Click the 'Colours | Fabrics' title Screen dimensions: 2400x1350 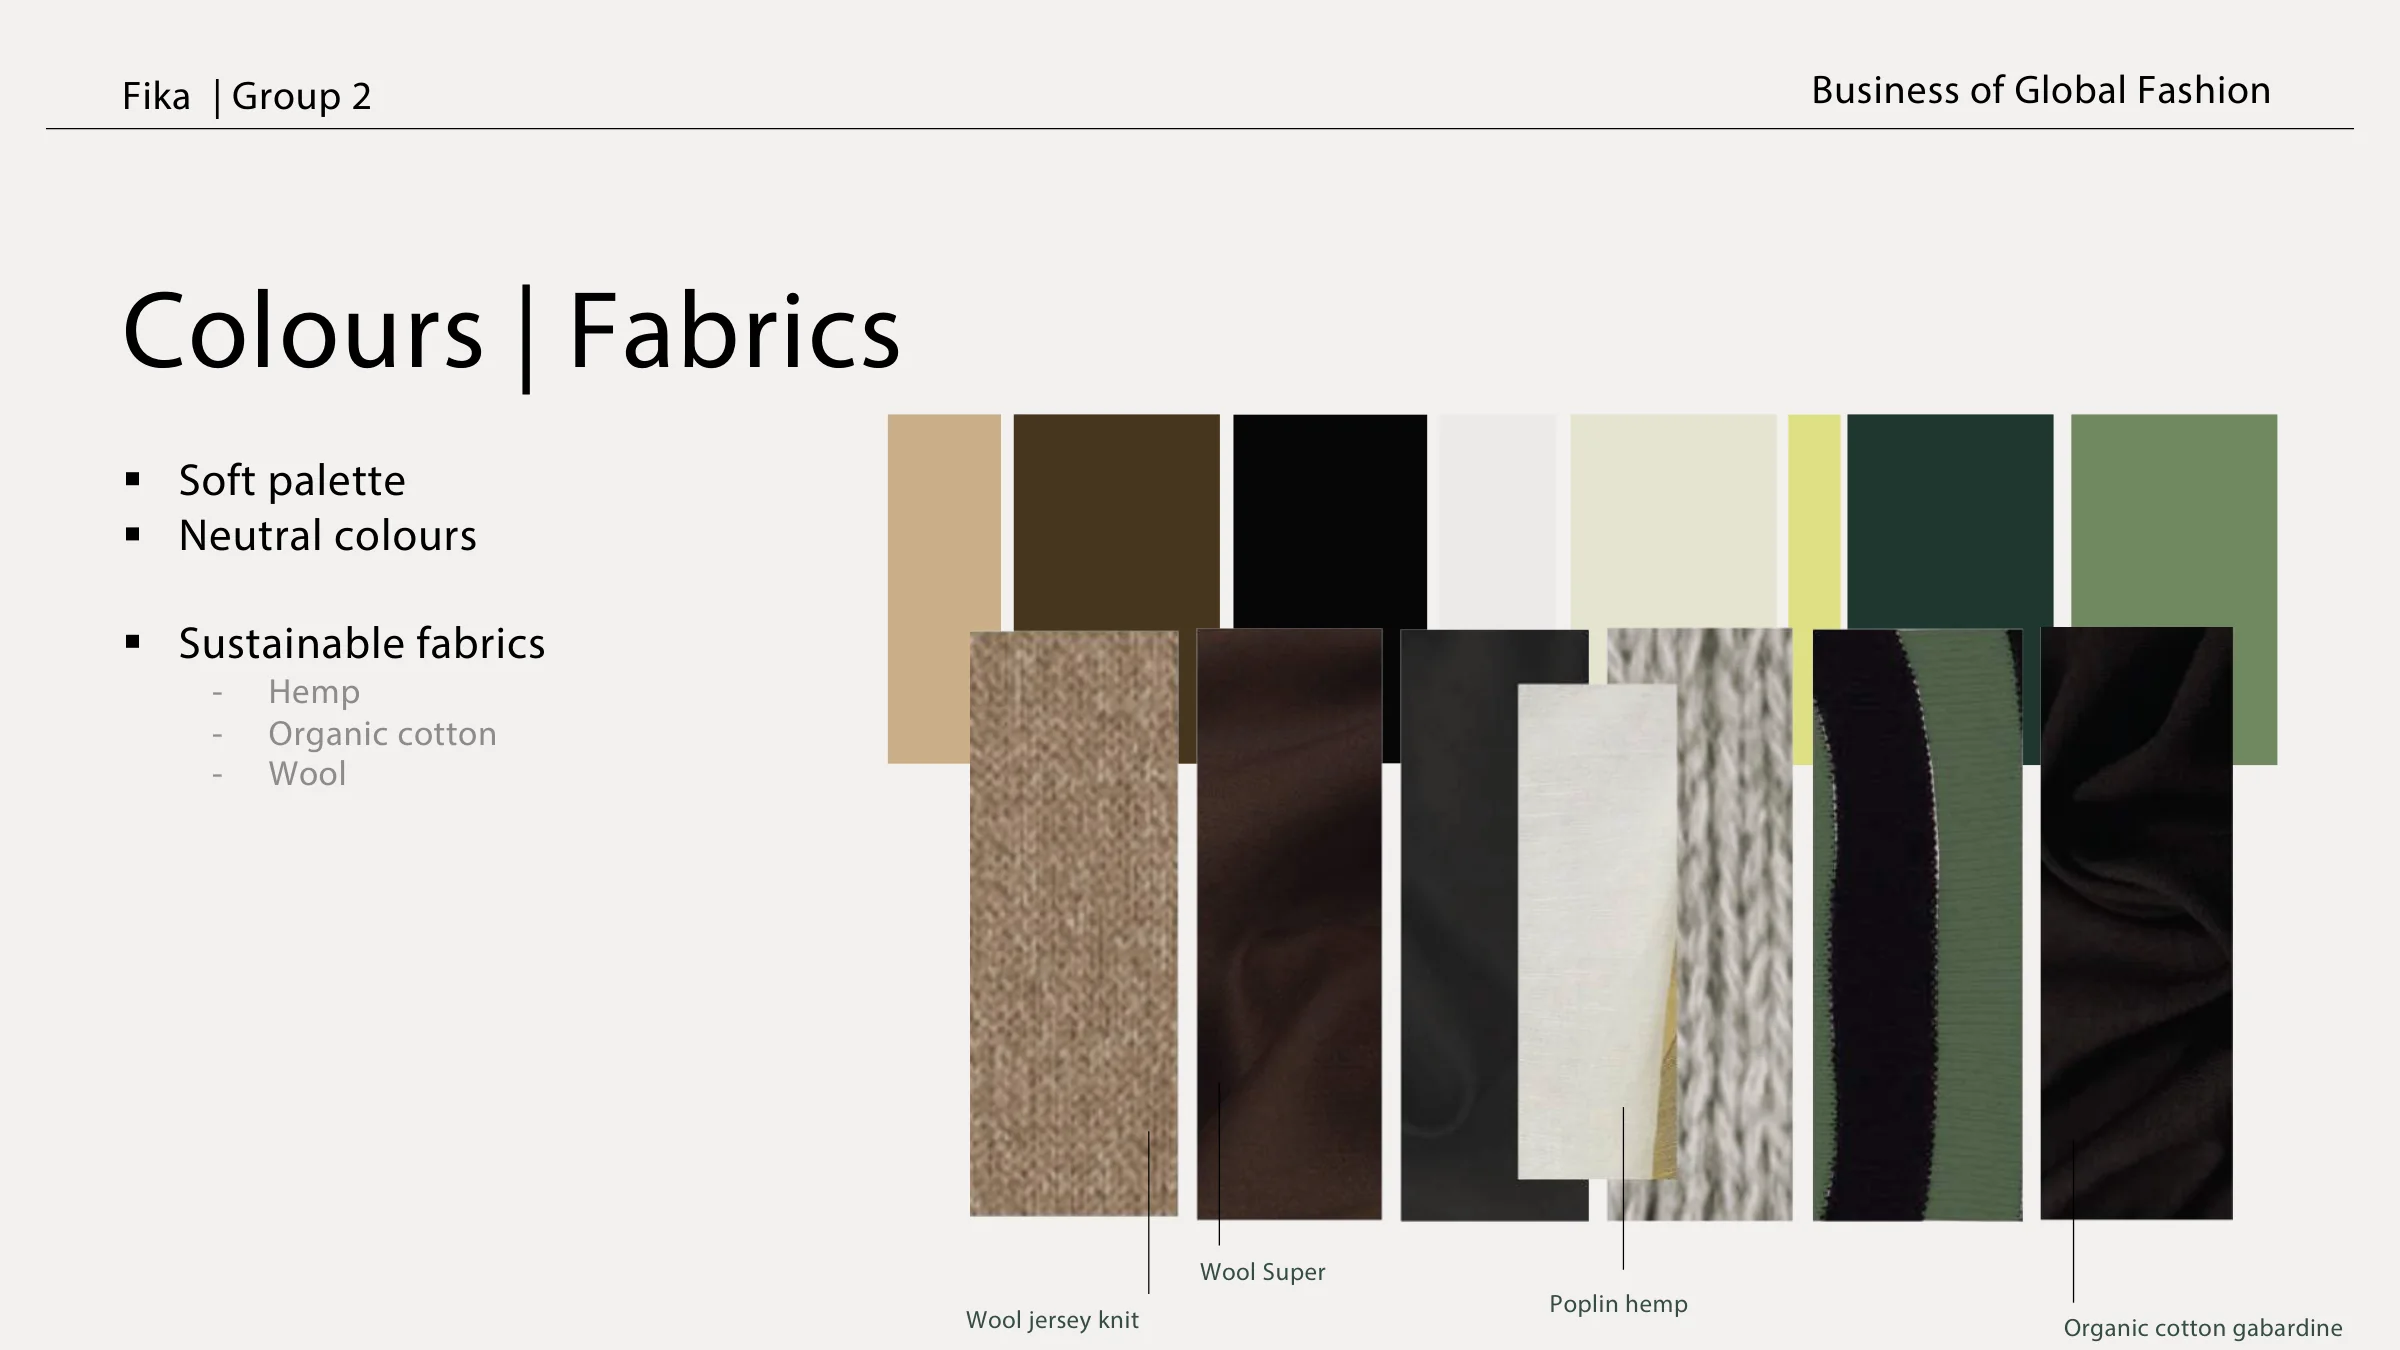[x=511, y=332]
